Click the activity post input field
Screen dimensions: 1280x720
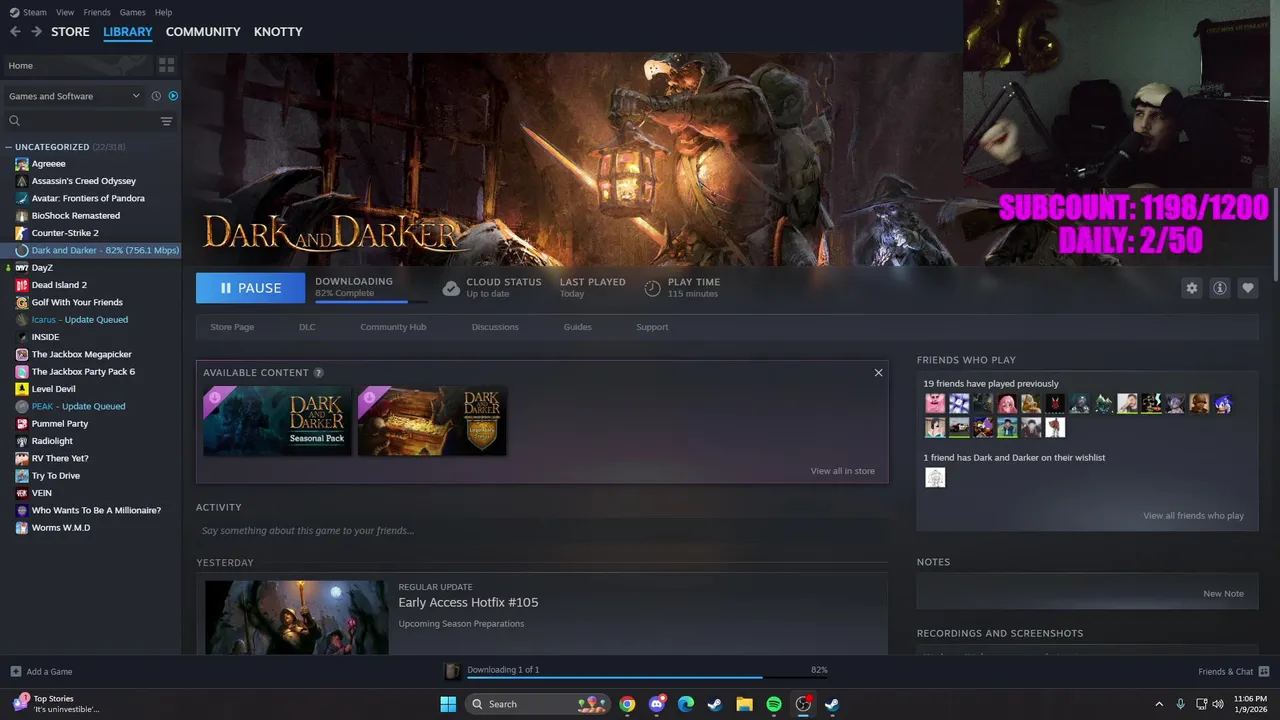click(541, 530)
